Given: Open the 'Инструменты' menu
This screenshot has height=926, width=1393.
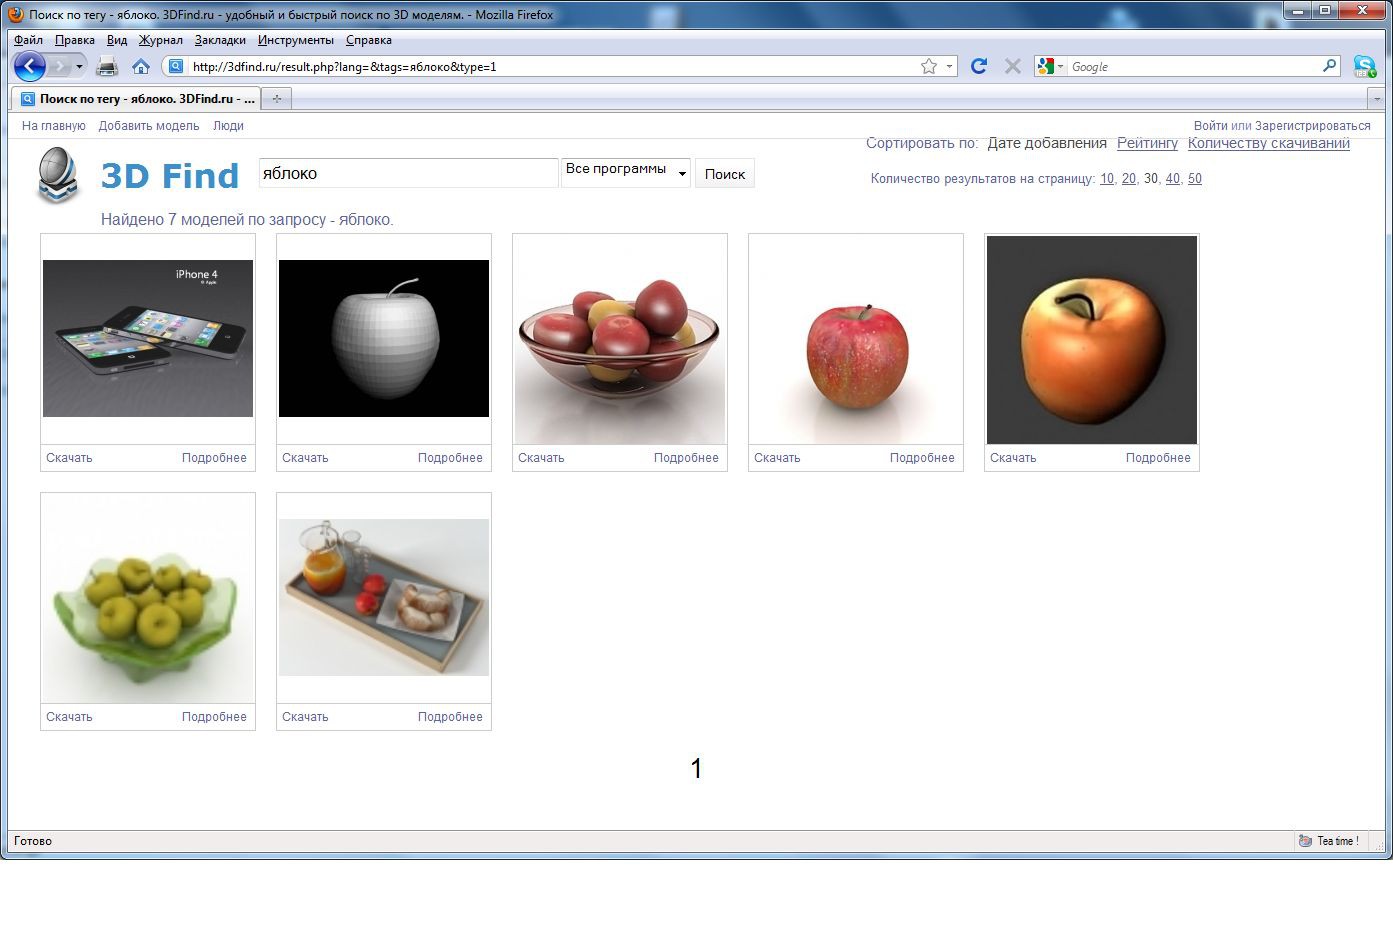Looking at the screenshot, I should (x=295, y=40).
